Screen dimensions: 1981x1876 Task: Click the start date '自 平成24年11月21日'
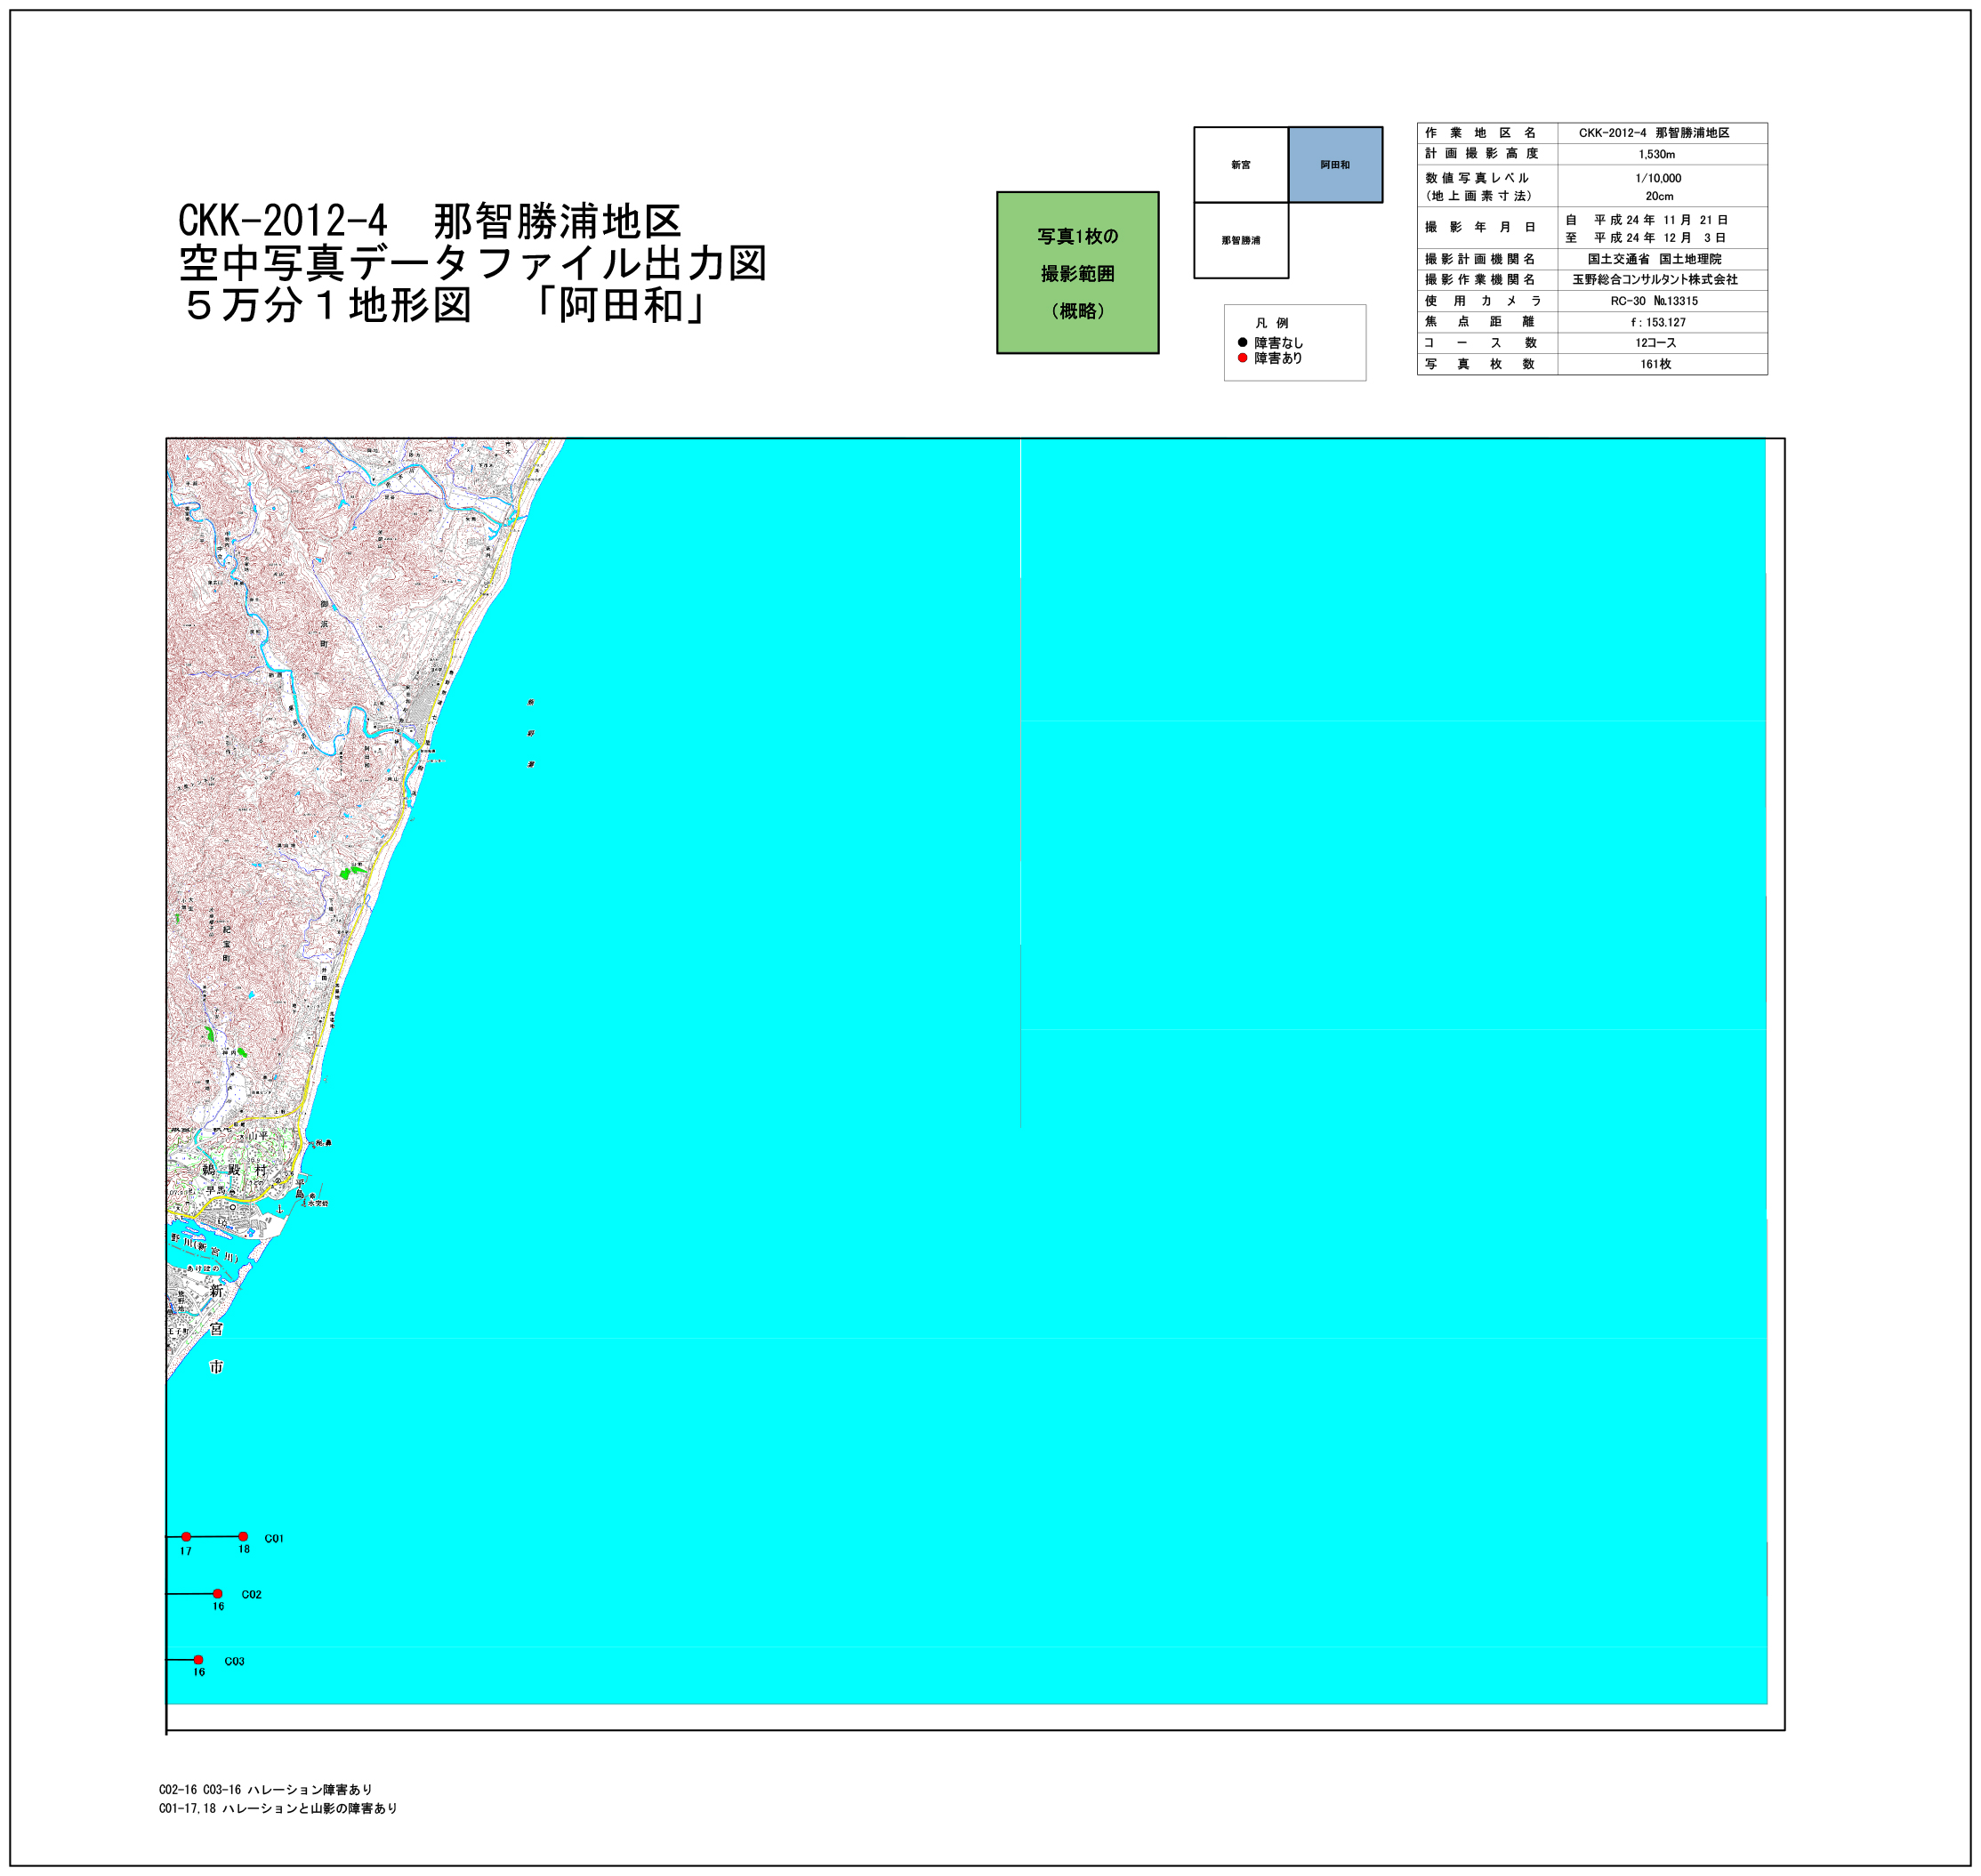[1646, 220]
